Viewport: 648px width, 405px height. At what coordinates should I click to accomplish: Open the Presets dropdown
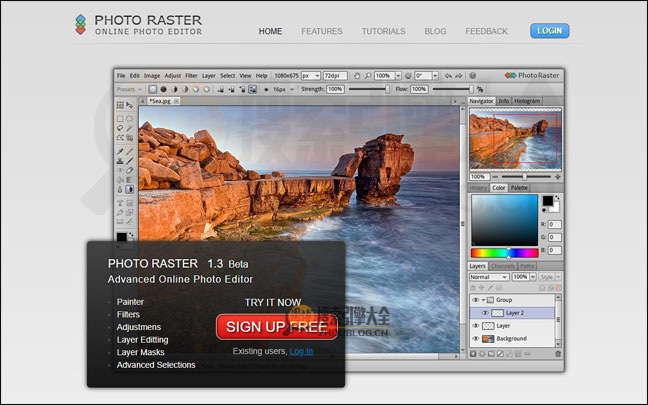click(129, 89)
